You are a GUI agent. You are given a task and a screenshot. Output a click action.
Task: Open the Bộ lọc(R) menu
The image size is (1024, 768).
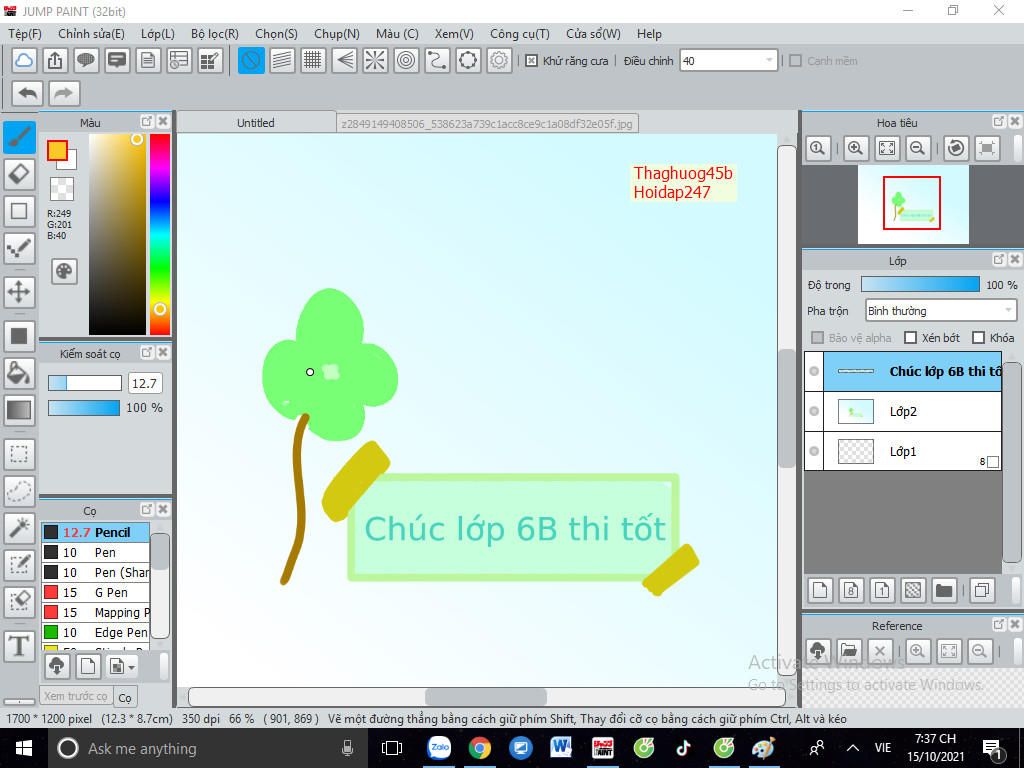click(x=215, y=34)
